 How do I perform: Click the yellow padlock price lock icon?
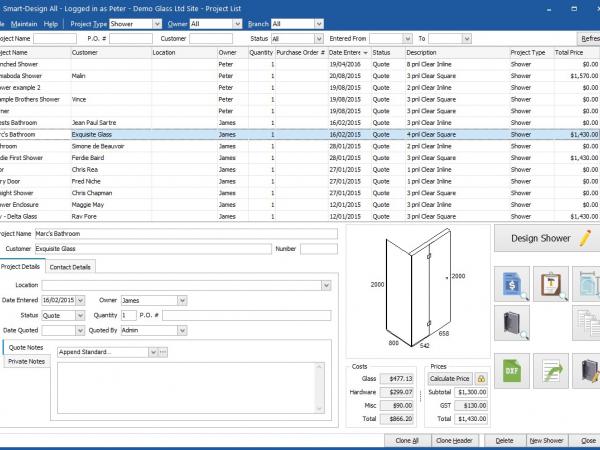point(481,378)
